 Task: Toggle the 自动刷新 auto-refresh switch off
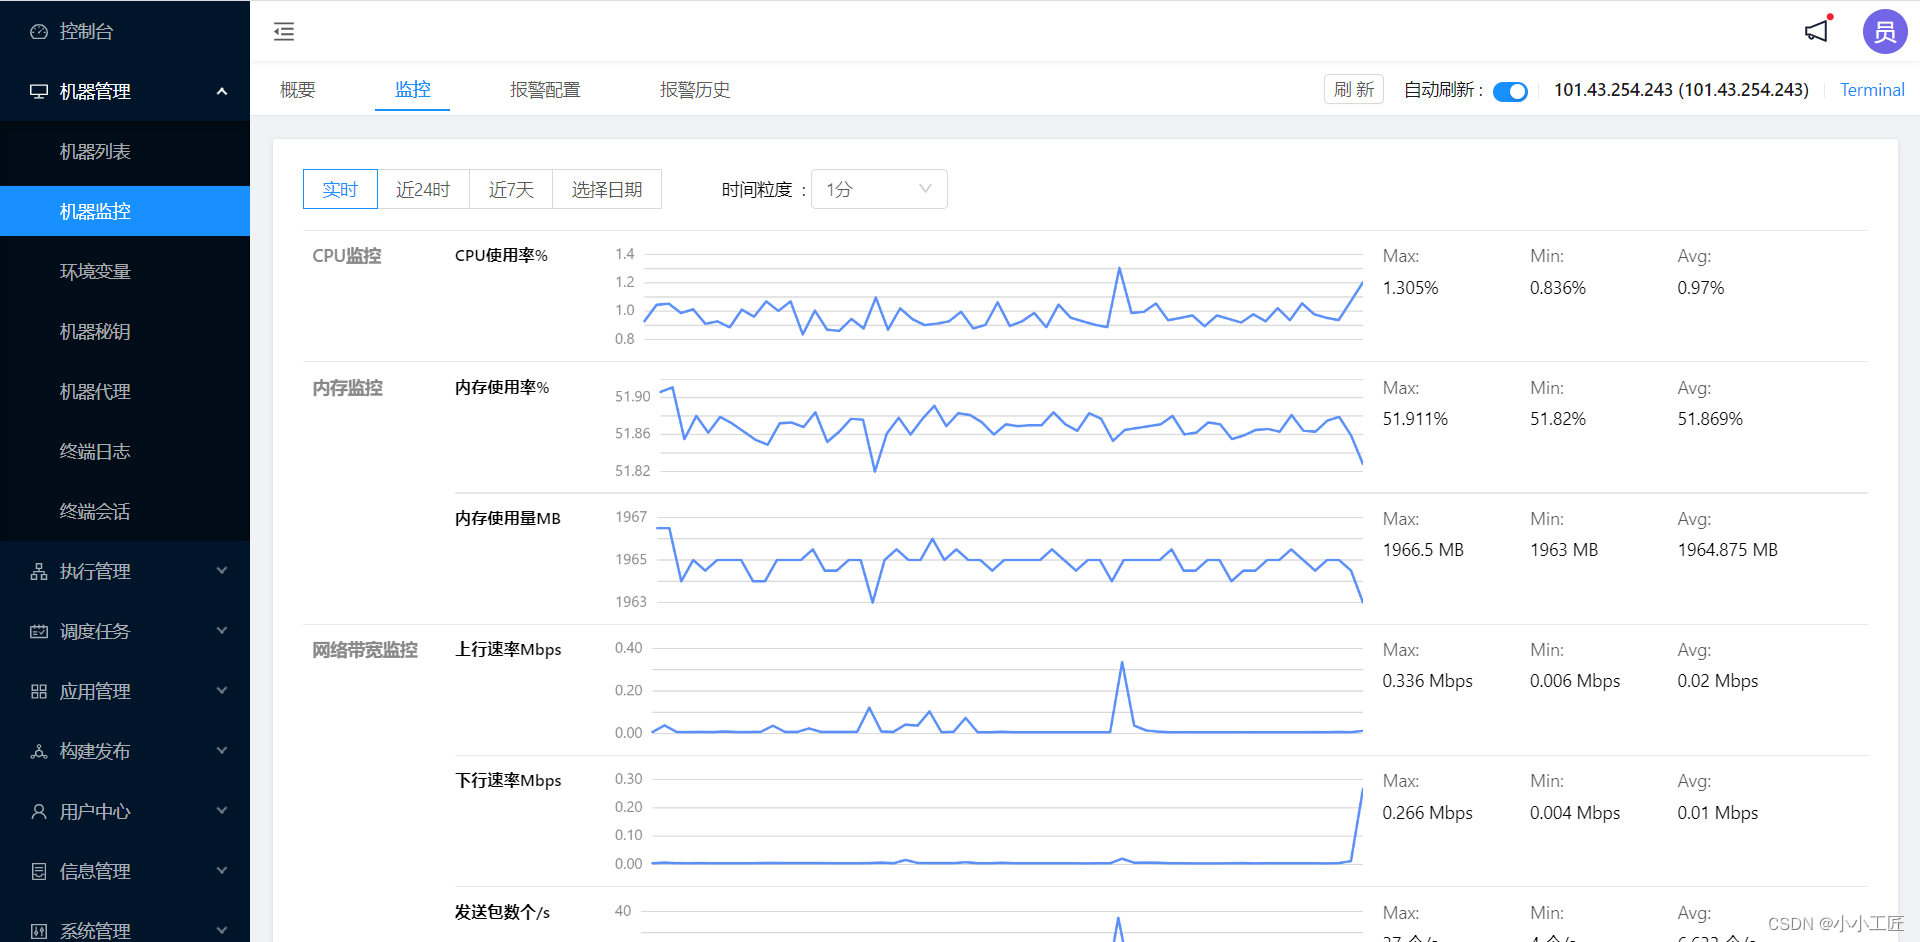[x=1510, y=90]
